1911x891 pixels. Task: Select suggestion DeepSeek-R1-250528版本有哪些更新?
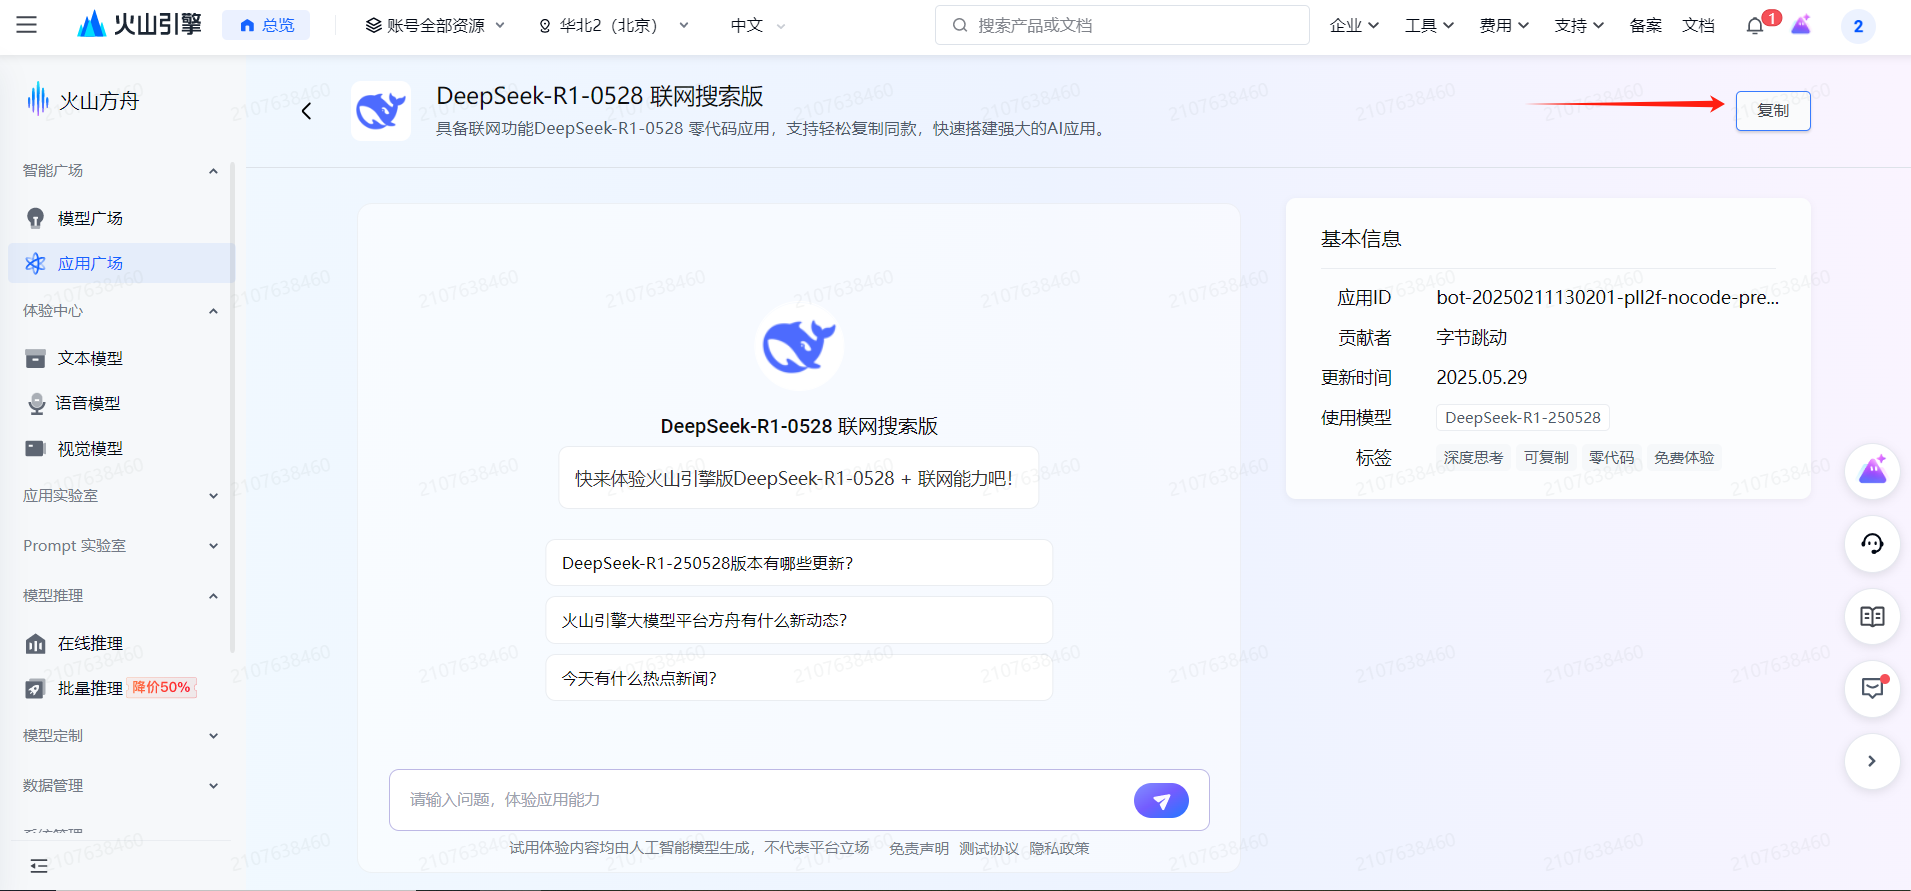tap(799, 563)
